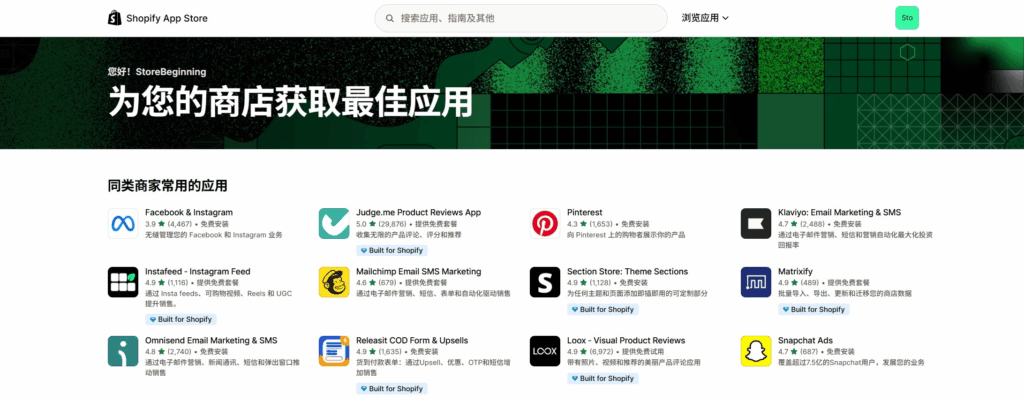
Task: Click the Mailchimp monkey icon
Action: click(334, 282)
